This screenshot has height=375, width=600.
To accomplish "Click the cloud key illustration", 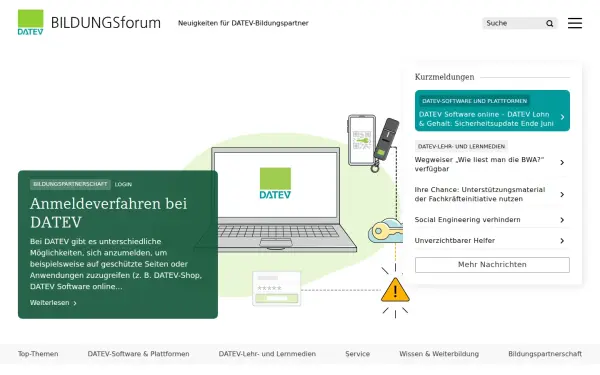I will pyautogui.click(x=385, y=231).
